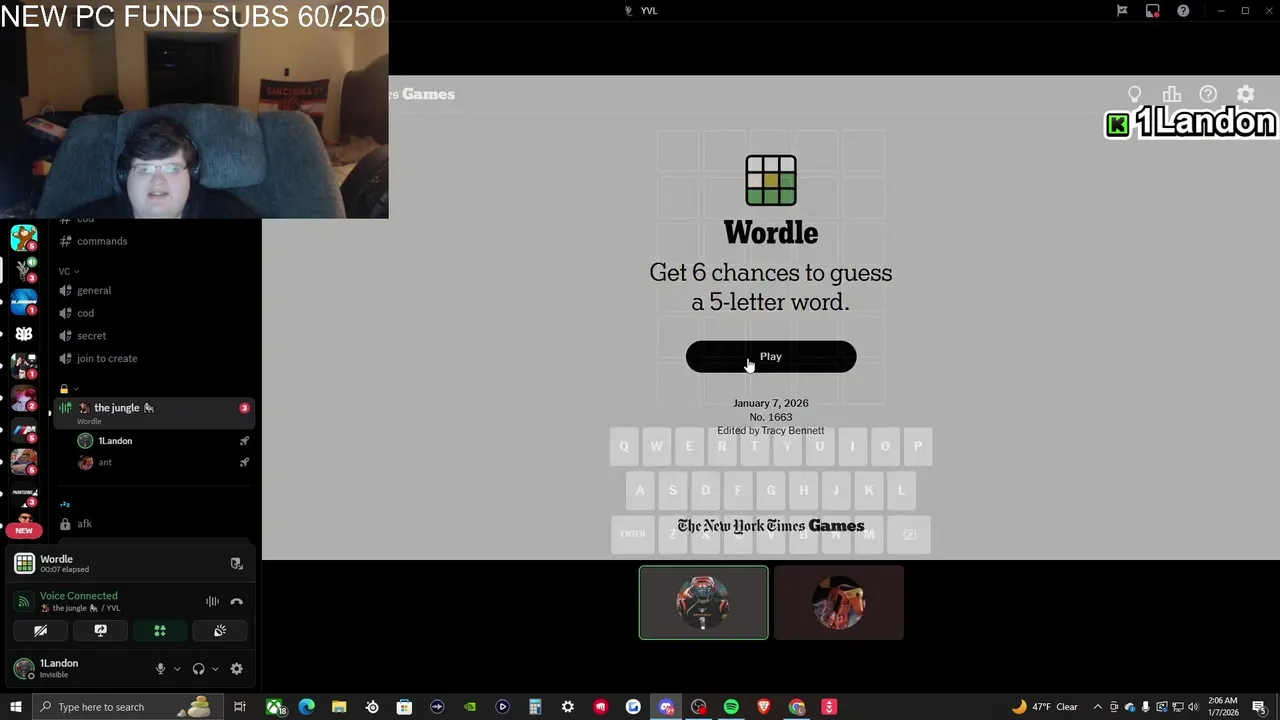This screenshot has width=1280, height=720.
Task: Open Microsoft Edge from the taskbar
Action: (306, 707)
